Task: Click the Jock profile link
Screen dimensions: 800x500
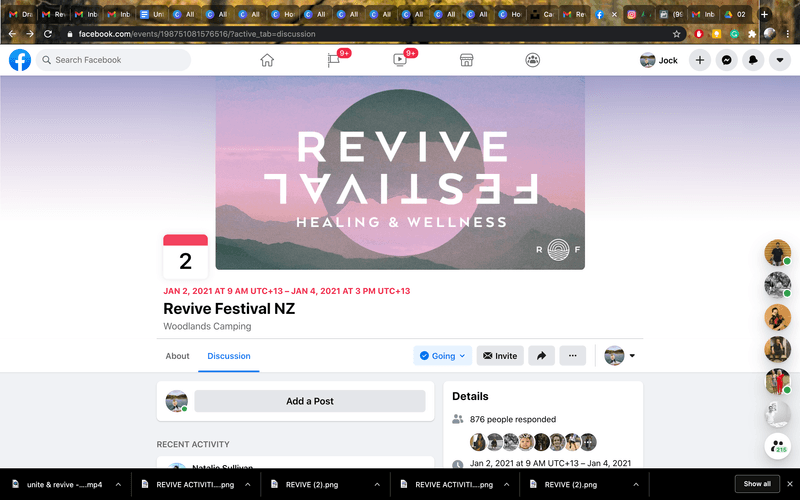Action: click(x=659, y=60)
